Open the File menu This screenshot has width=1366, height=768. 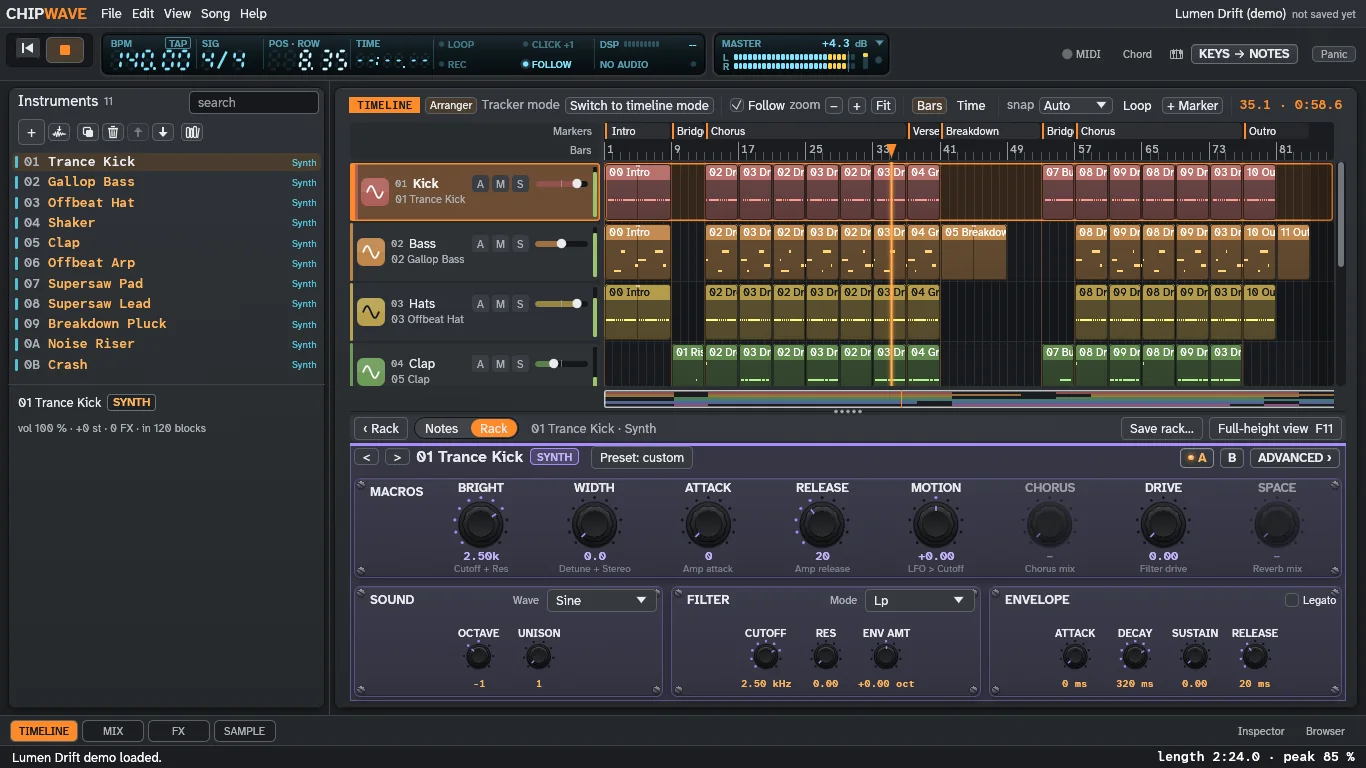click(x=111, y=14)
